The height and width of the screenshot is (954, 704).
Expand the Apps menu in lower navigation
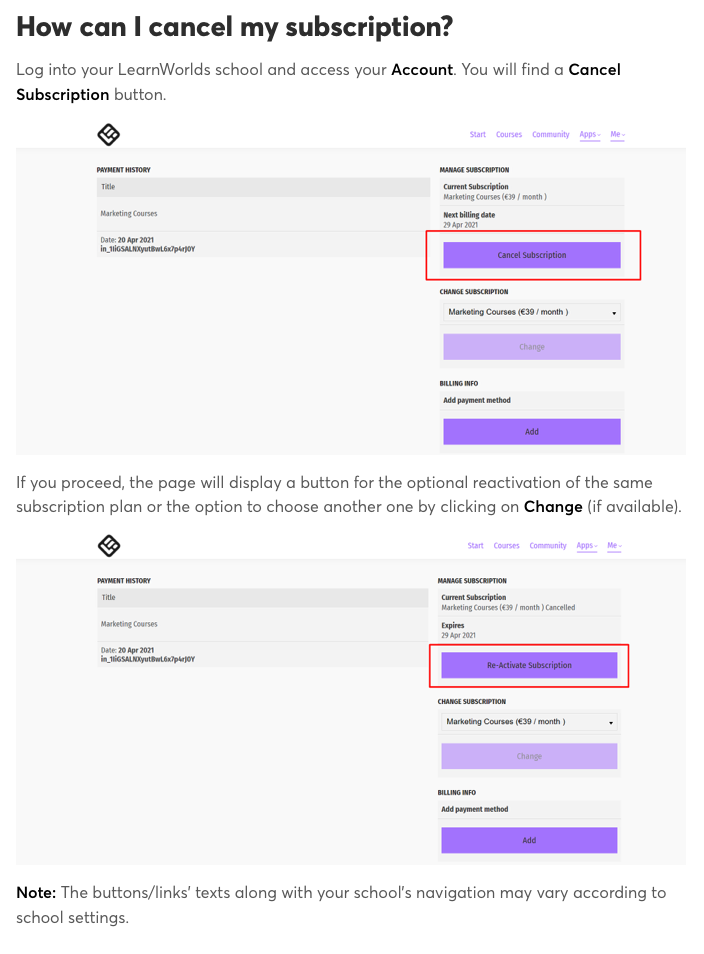(587, 546)
